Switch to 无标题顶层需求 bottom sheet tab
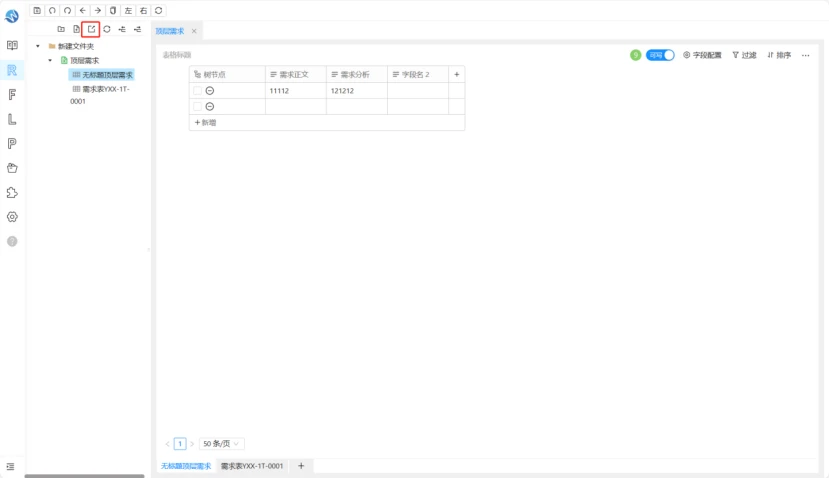 [186, 466]
